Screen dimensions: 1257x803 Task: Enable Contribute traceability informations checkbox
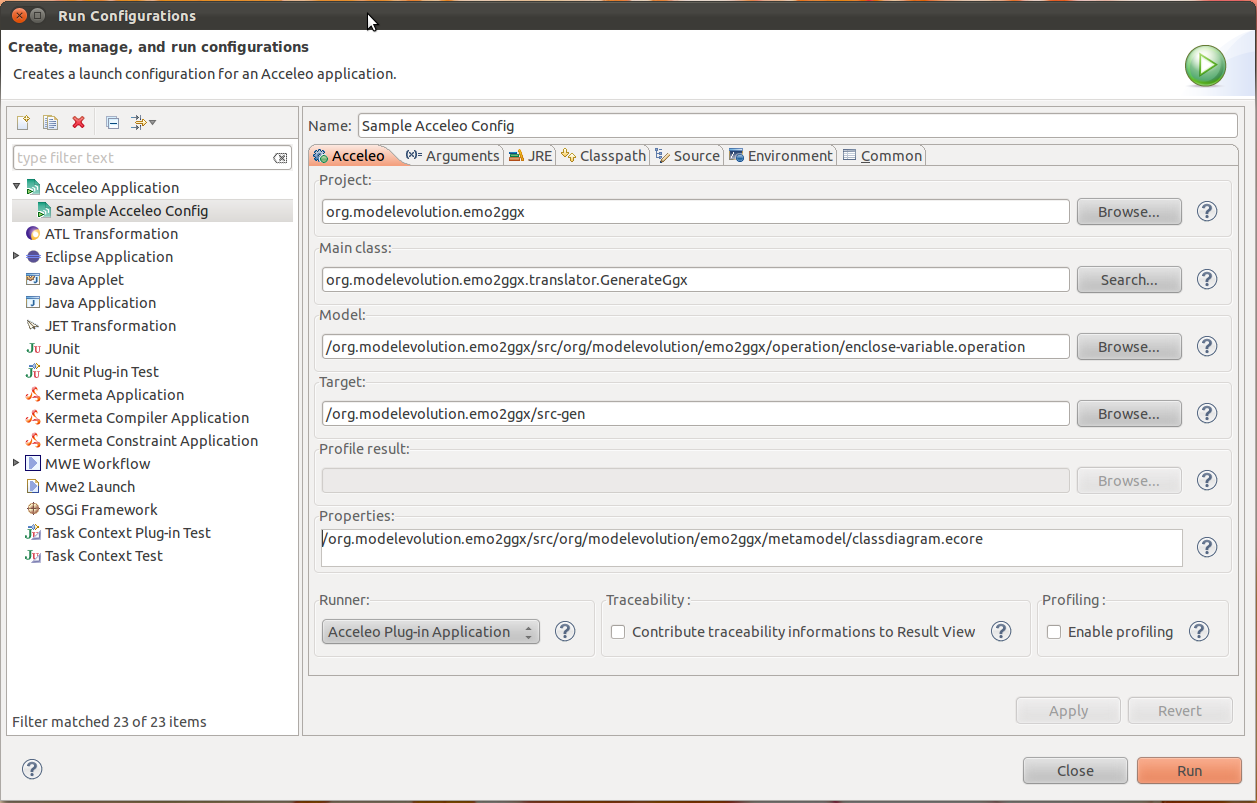618,632
